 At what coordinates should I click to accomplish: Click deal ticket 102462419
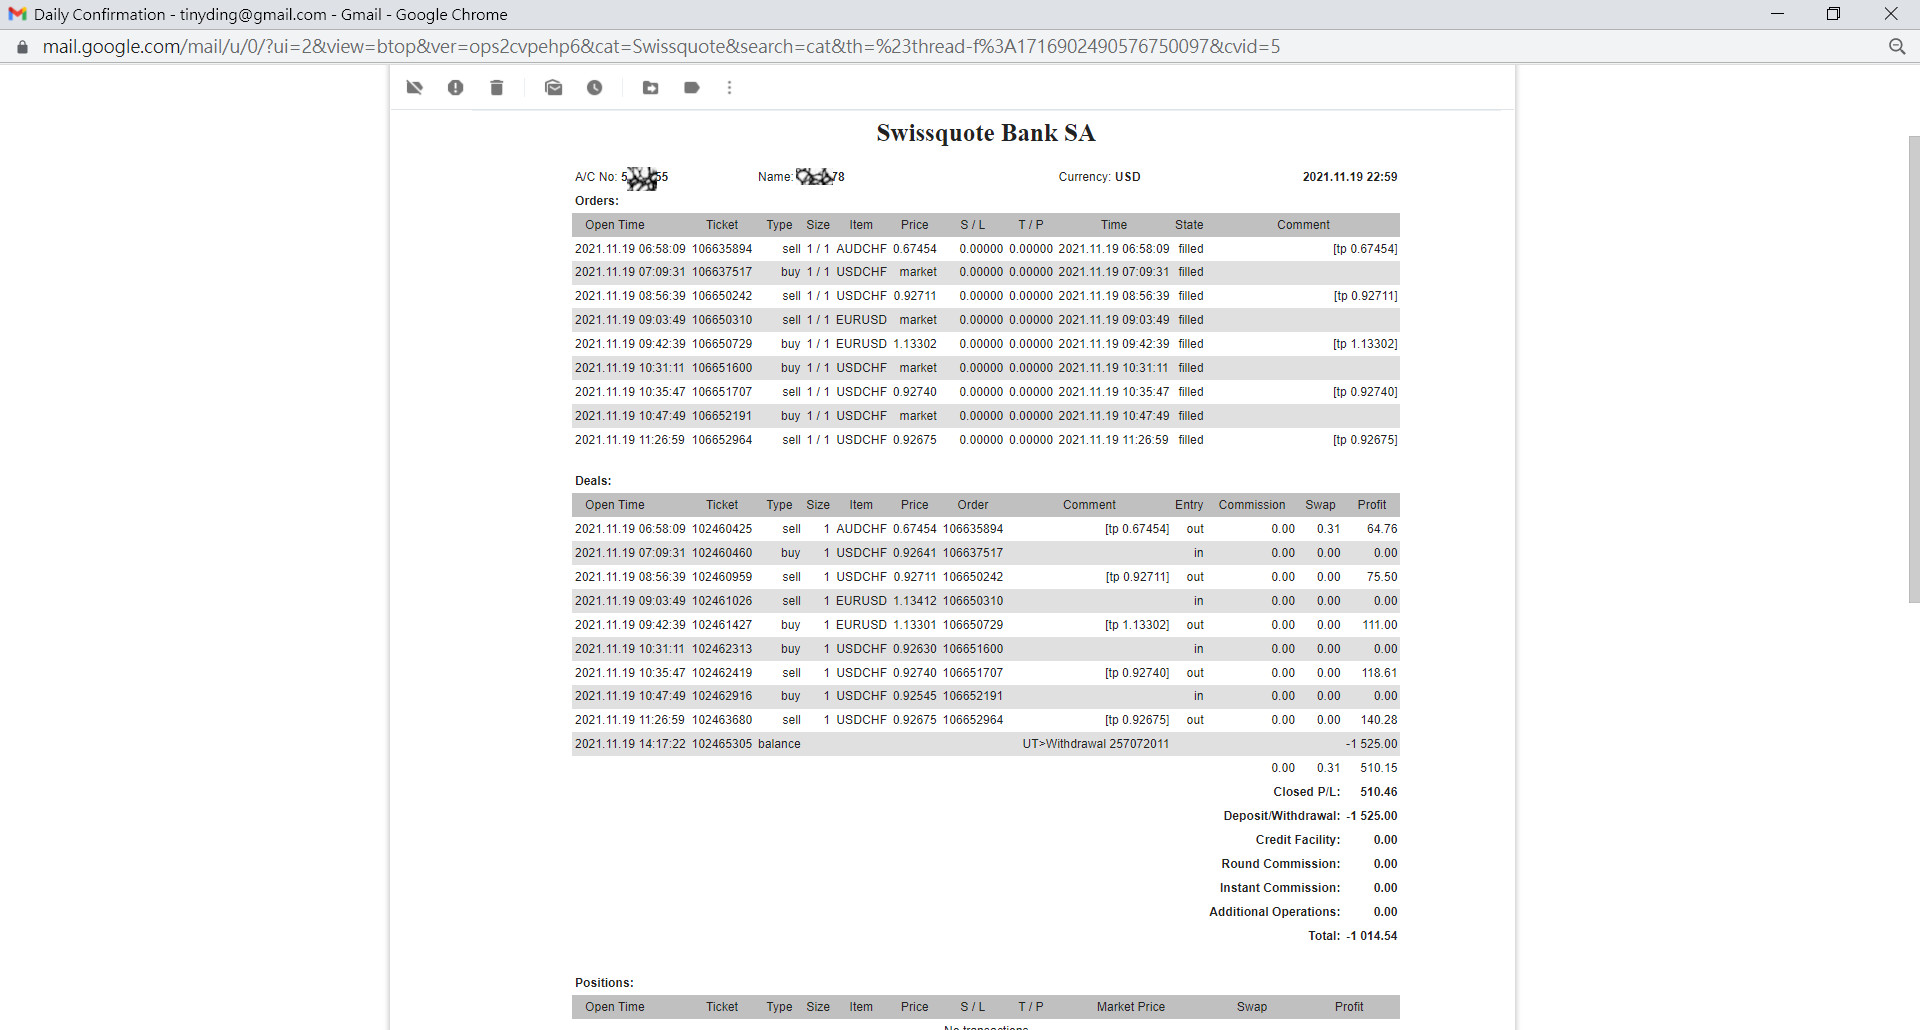coord(722,673)
